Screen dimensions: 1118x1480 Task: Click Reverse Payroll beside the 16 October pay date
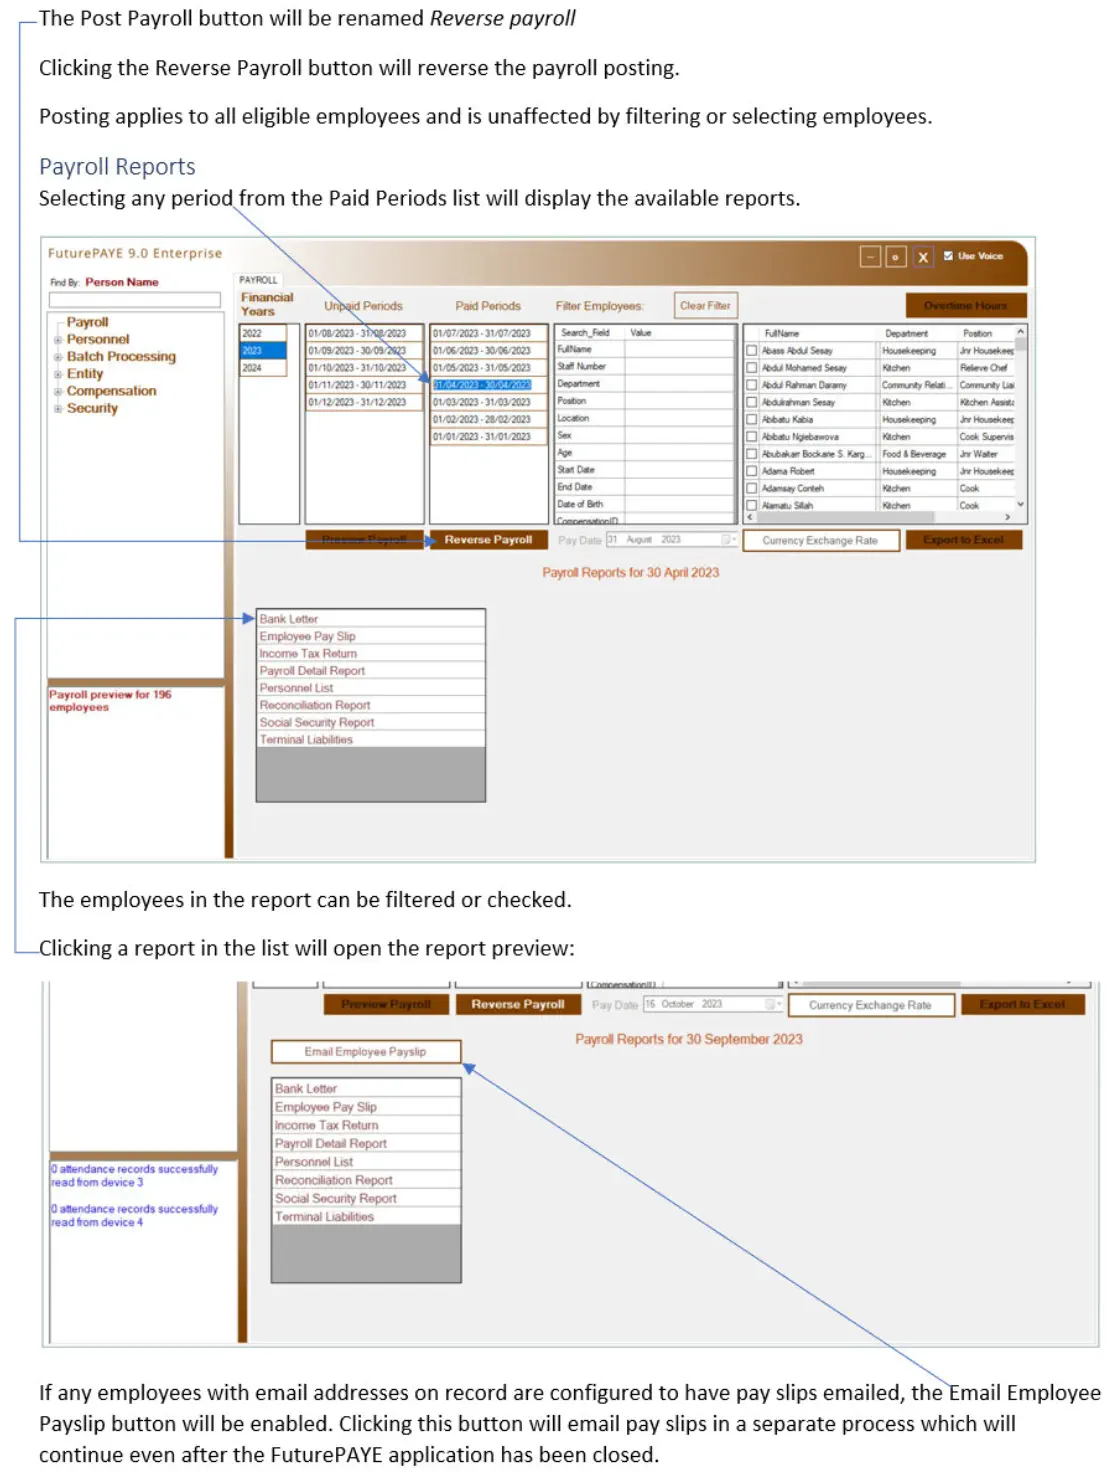click(518, 1005)
